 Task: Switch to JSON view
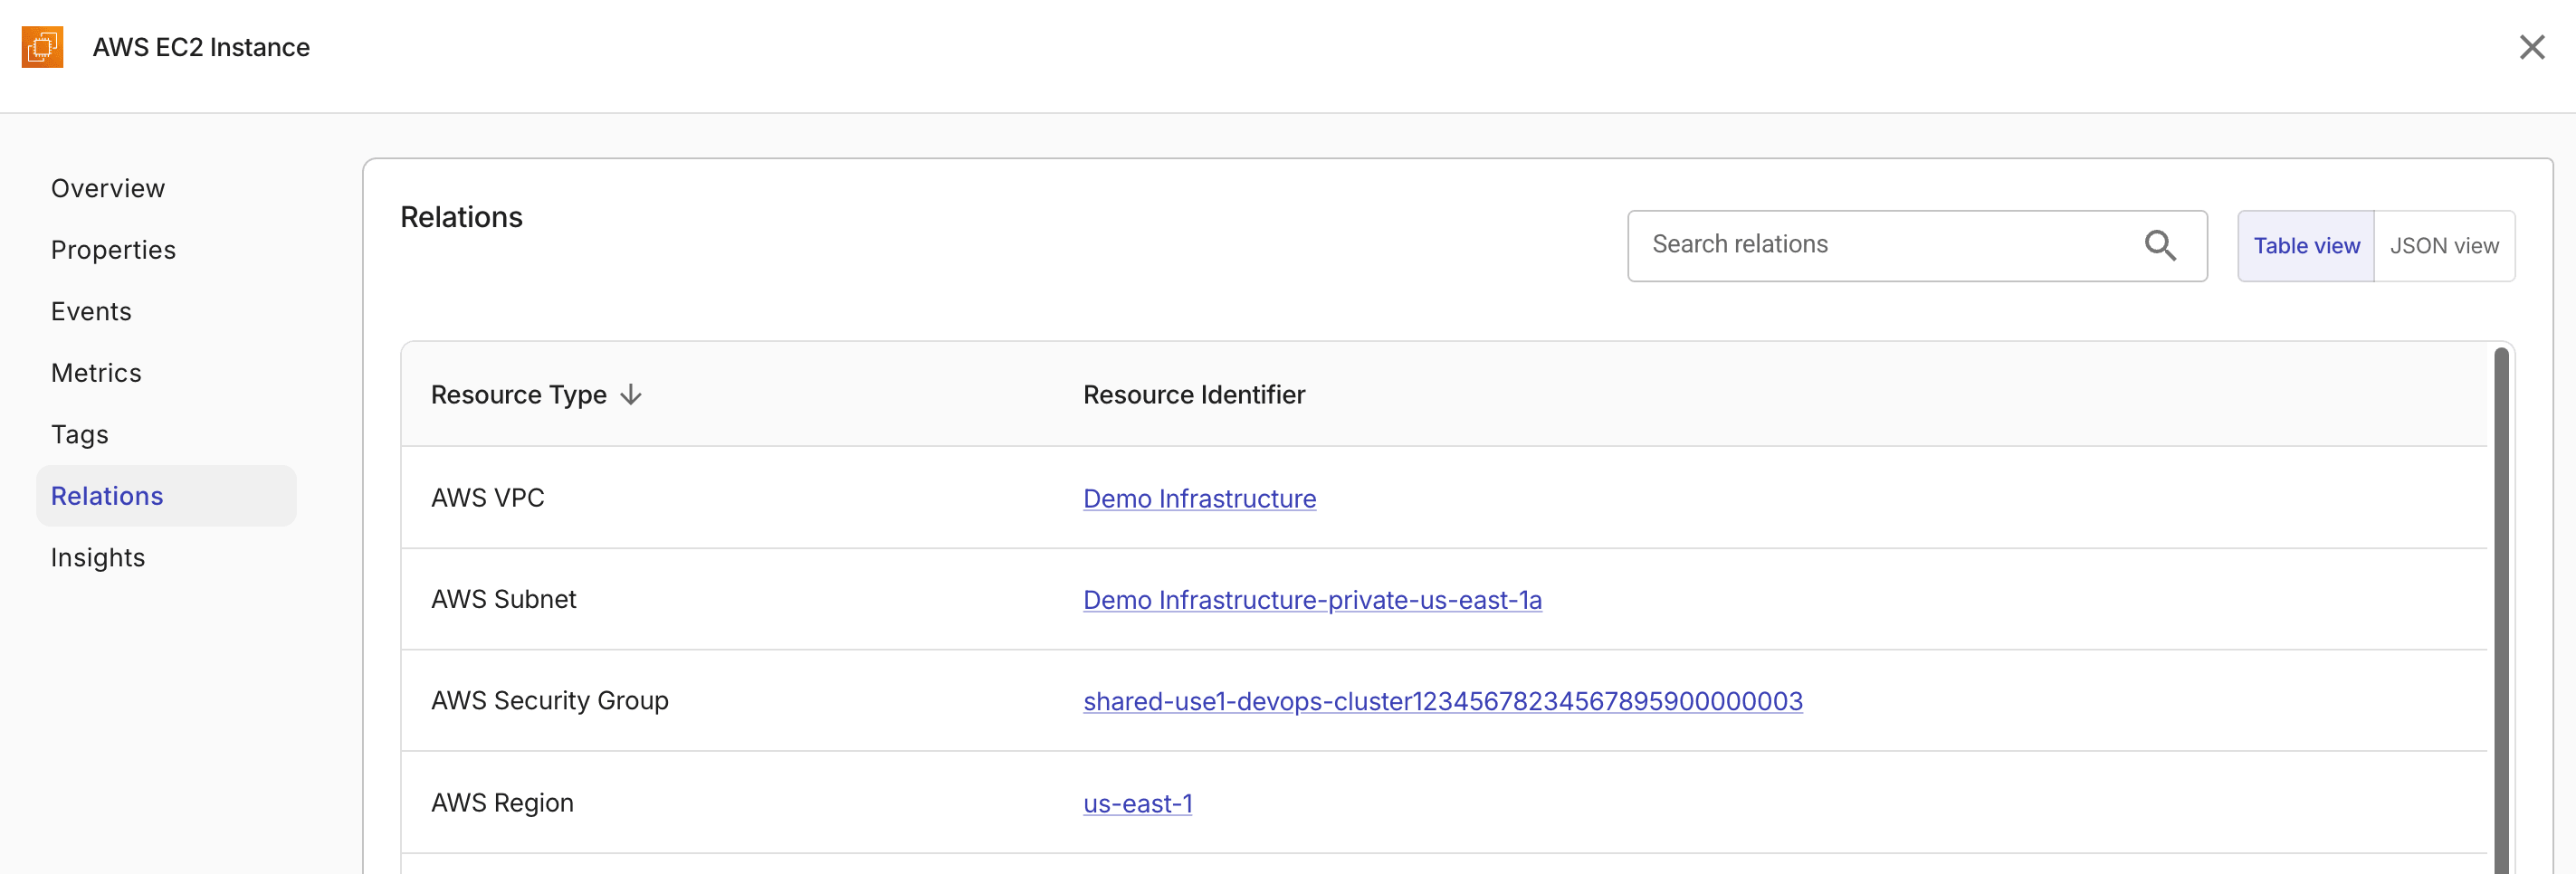[x=2443, y=246]
